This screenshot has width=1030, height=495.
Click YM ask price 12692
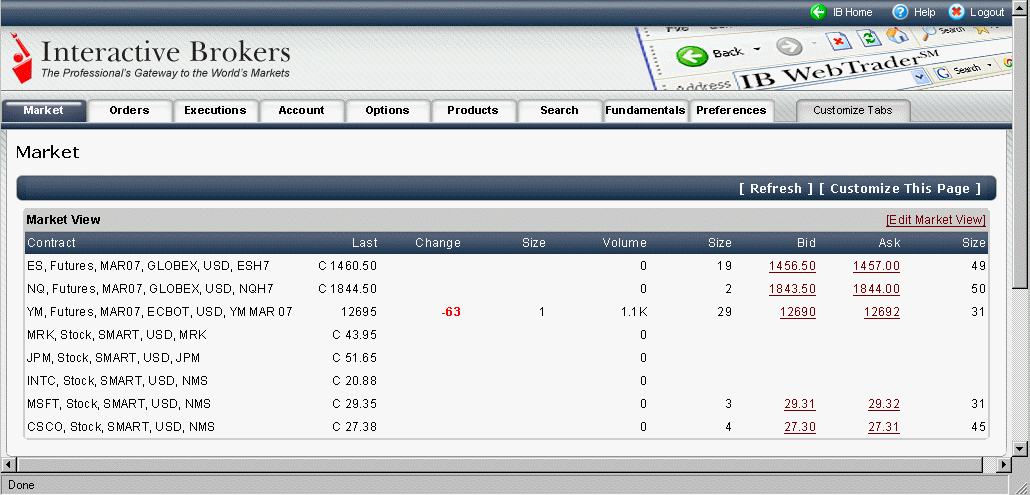point(882,312)
